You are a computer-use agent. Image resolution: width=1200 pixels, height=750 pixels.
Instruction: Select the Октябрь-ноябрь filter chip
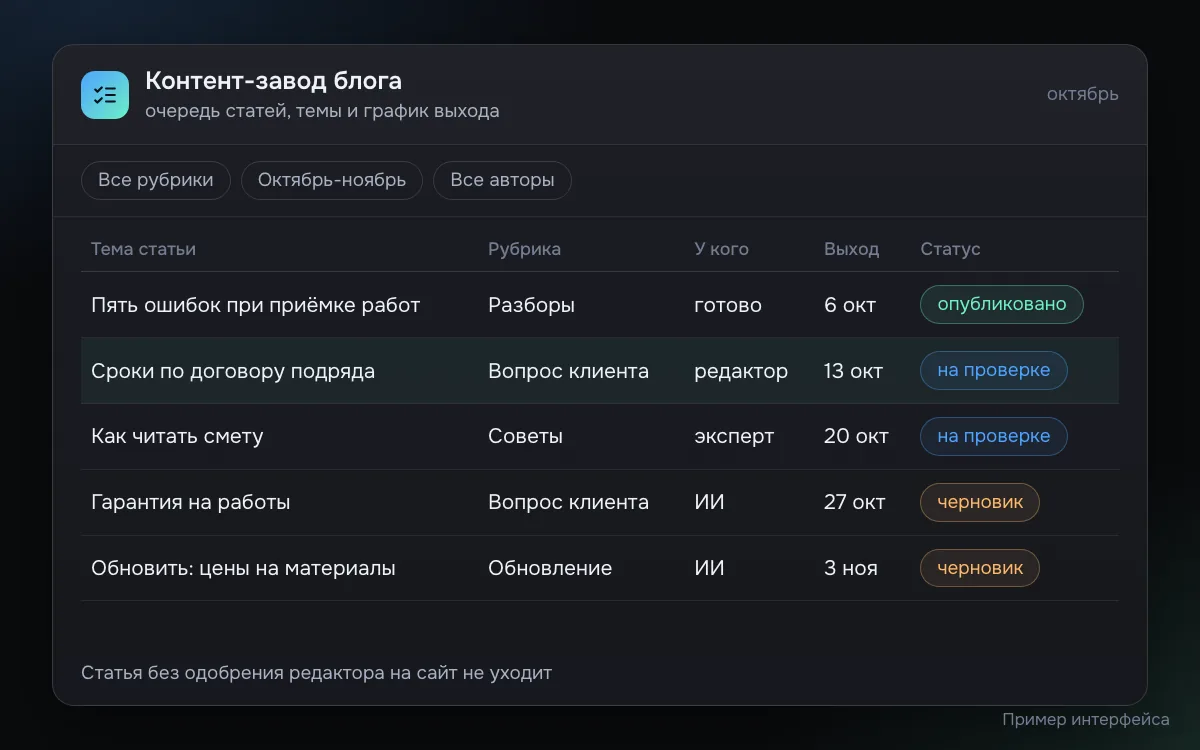[332, 181]
